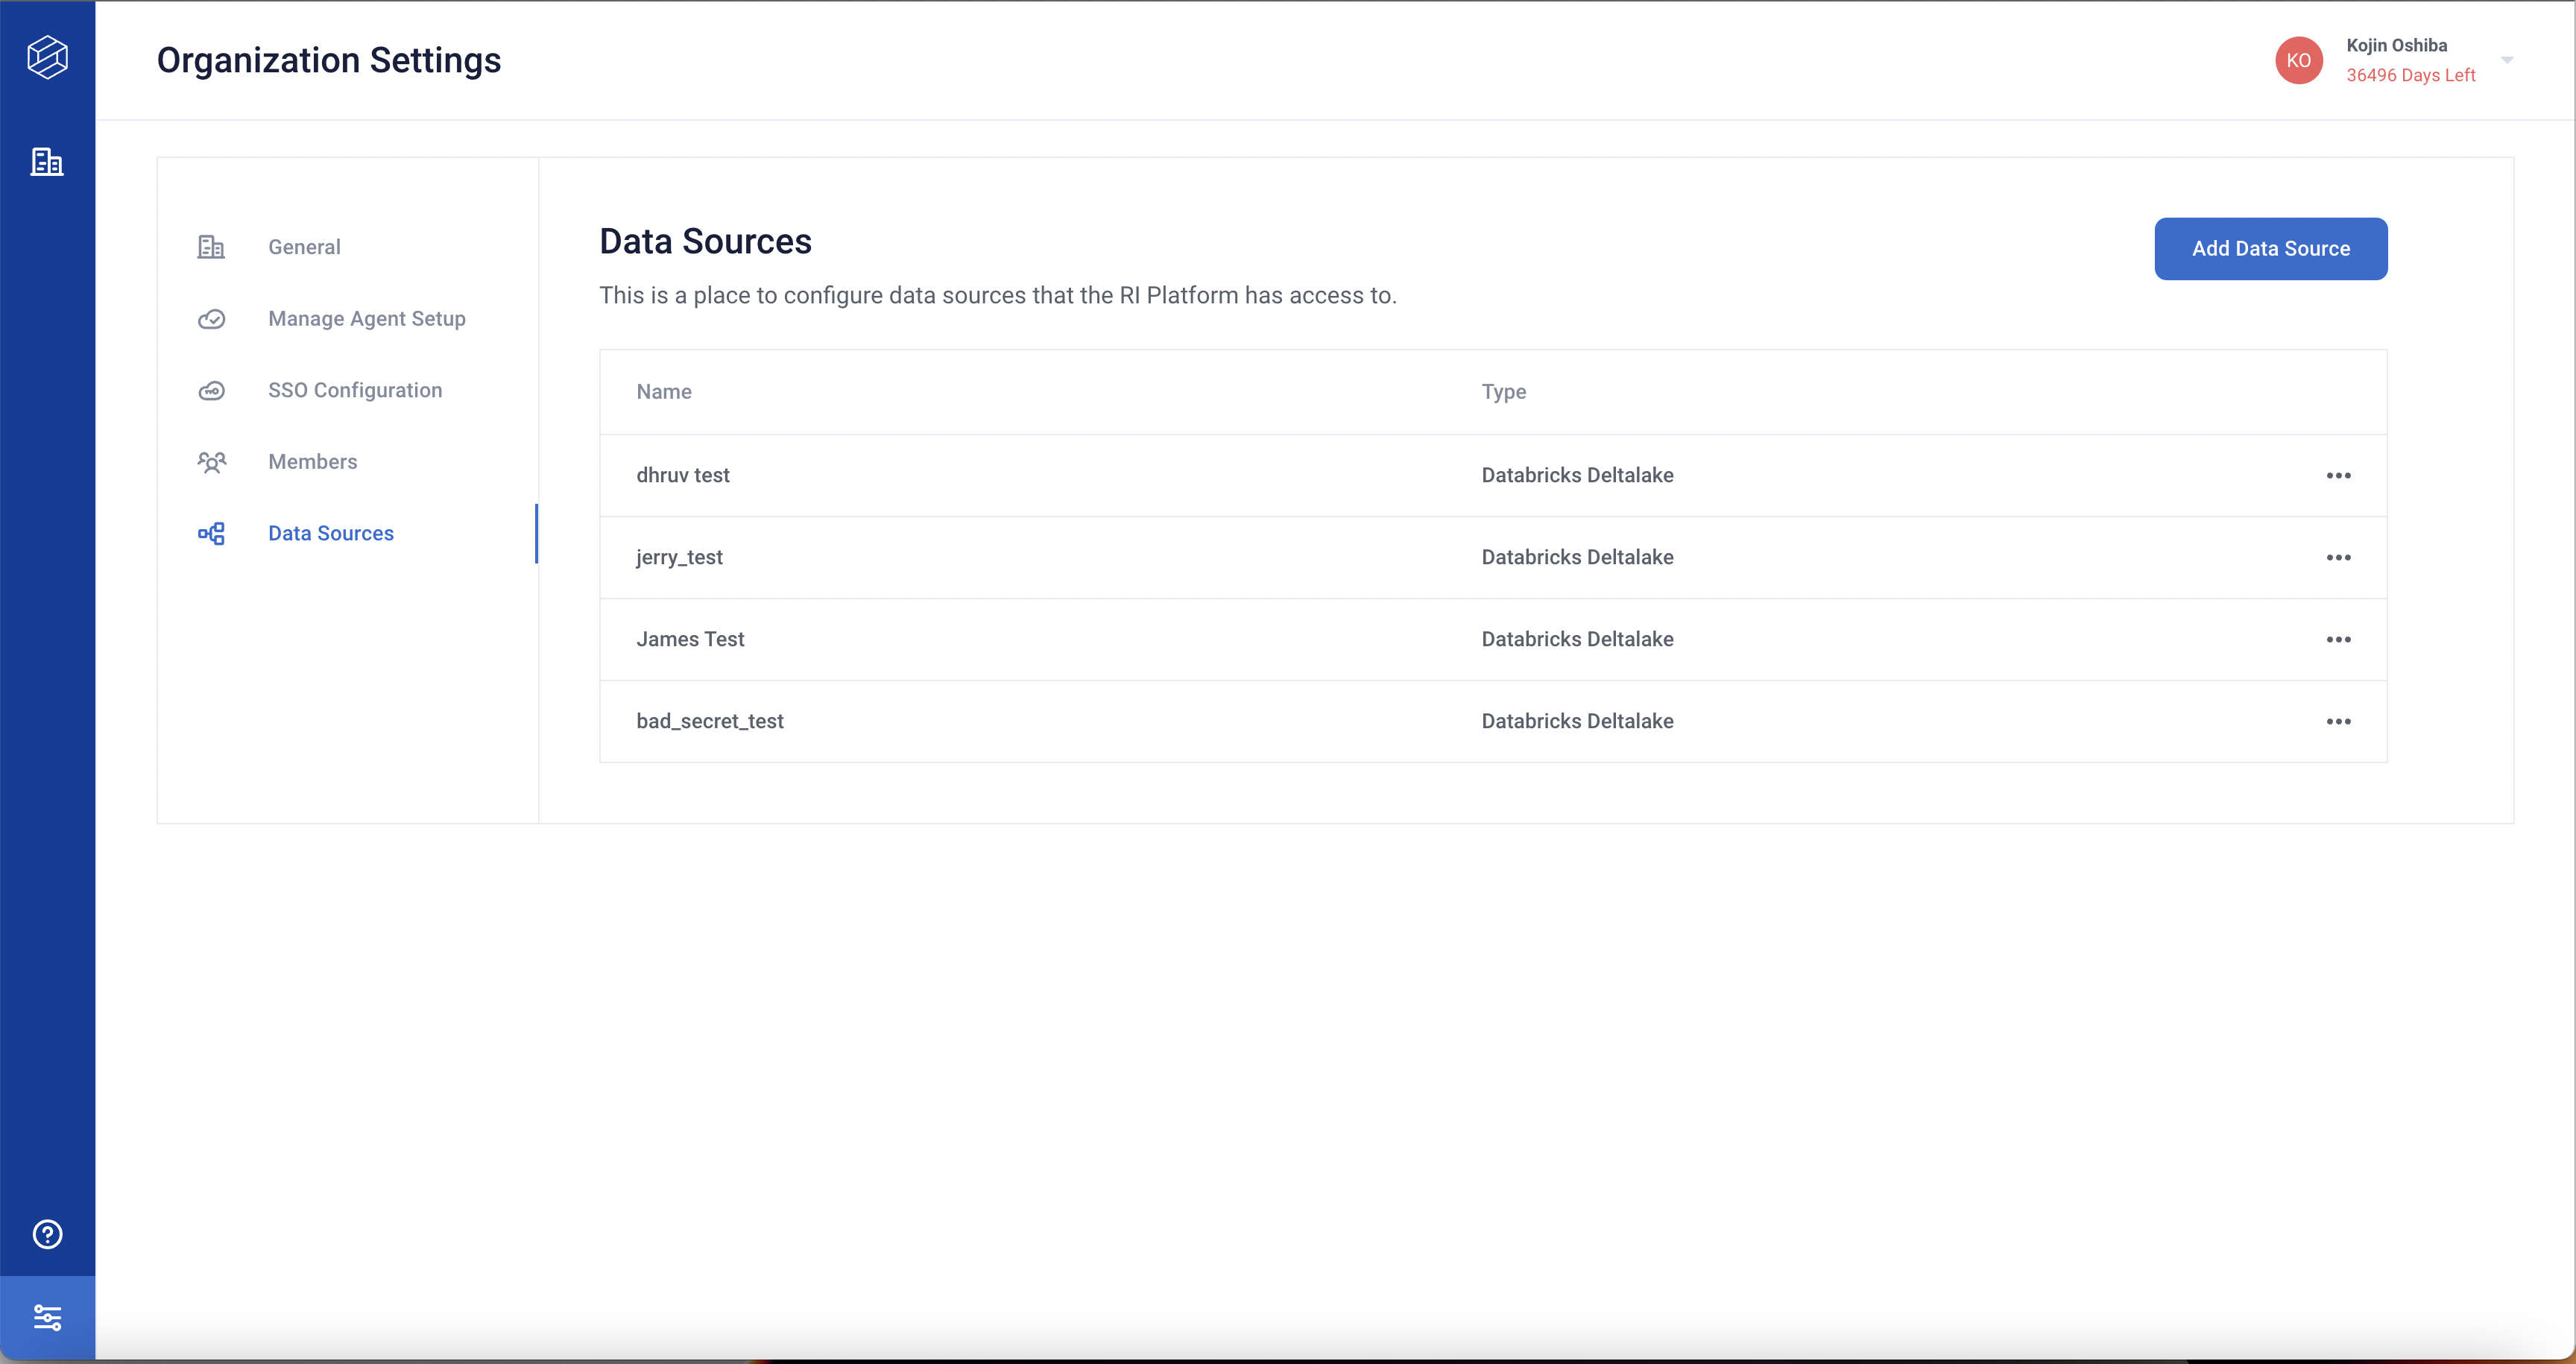Select the Data Sources menu item
Image resolution: width=2576 pixels, height=1364 pixels.
[x=331, y=533]
